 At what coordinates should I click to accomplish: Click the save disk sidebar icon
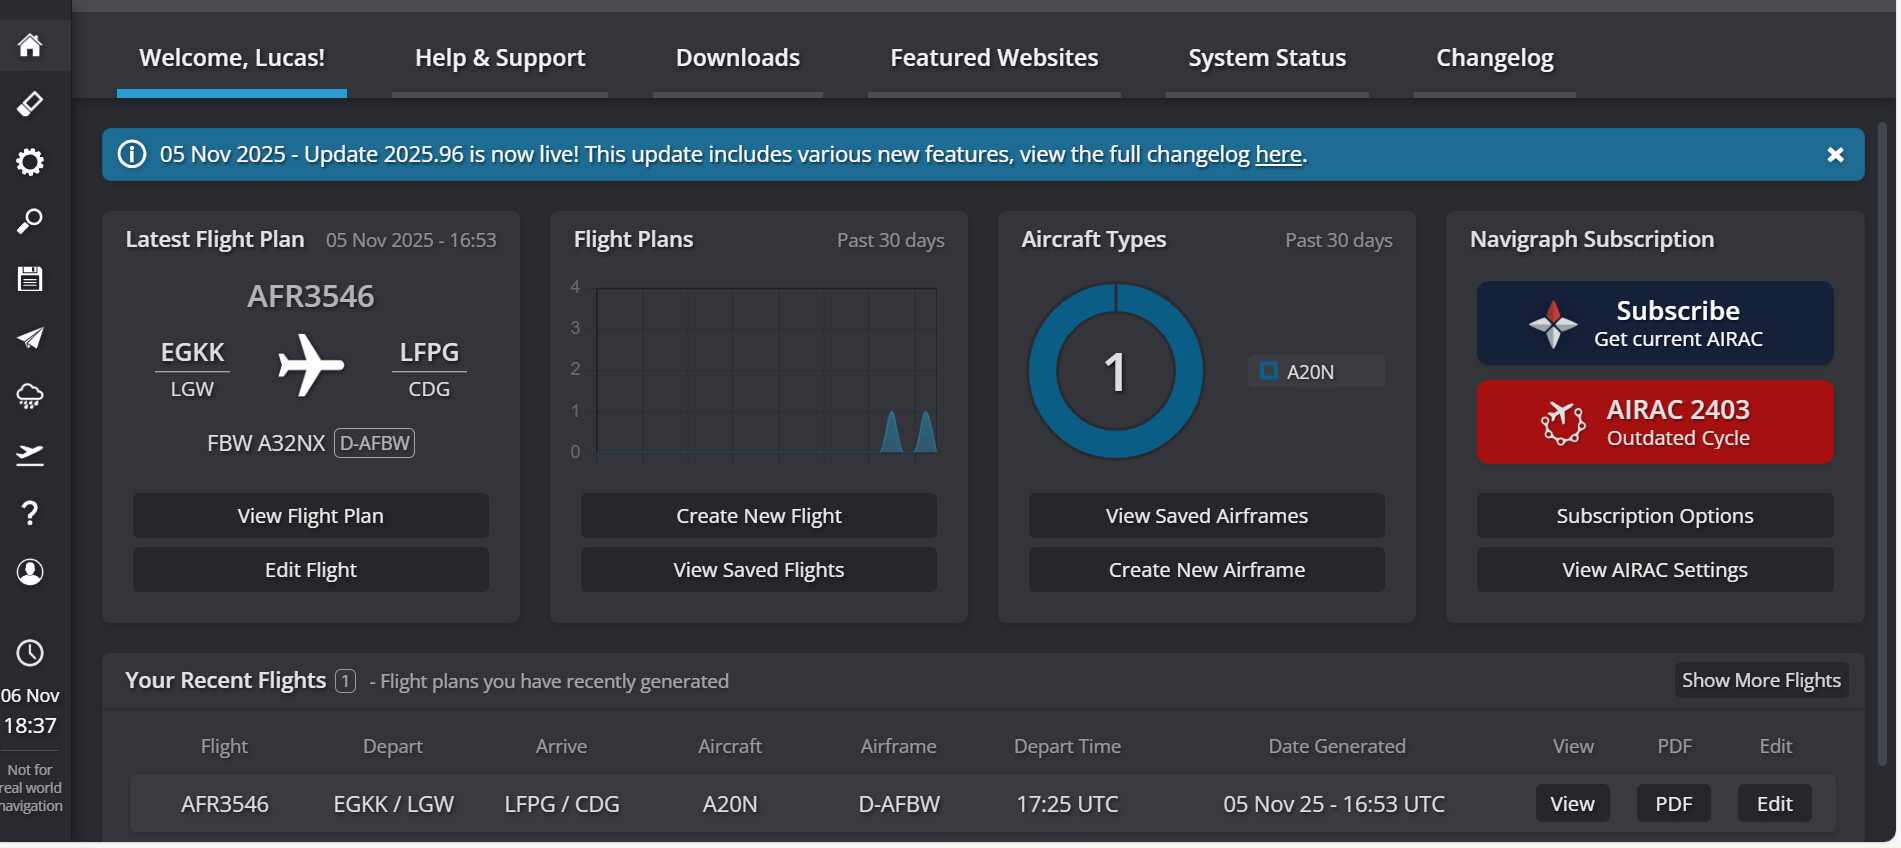(x=30, y=279)
